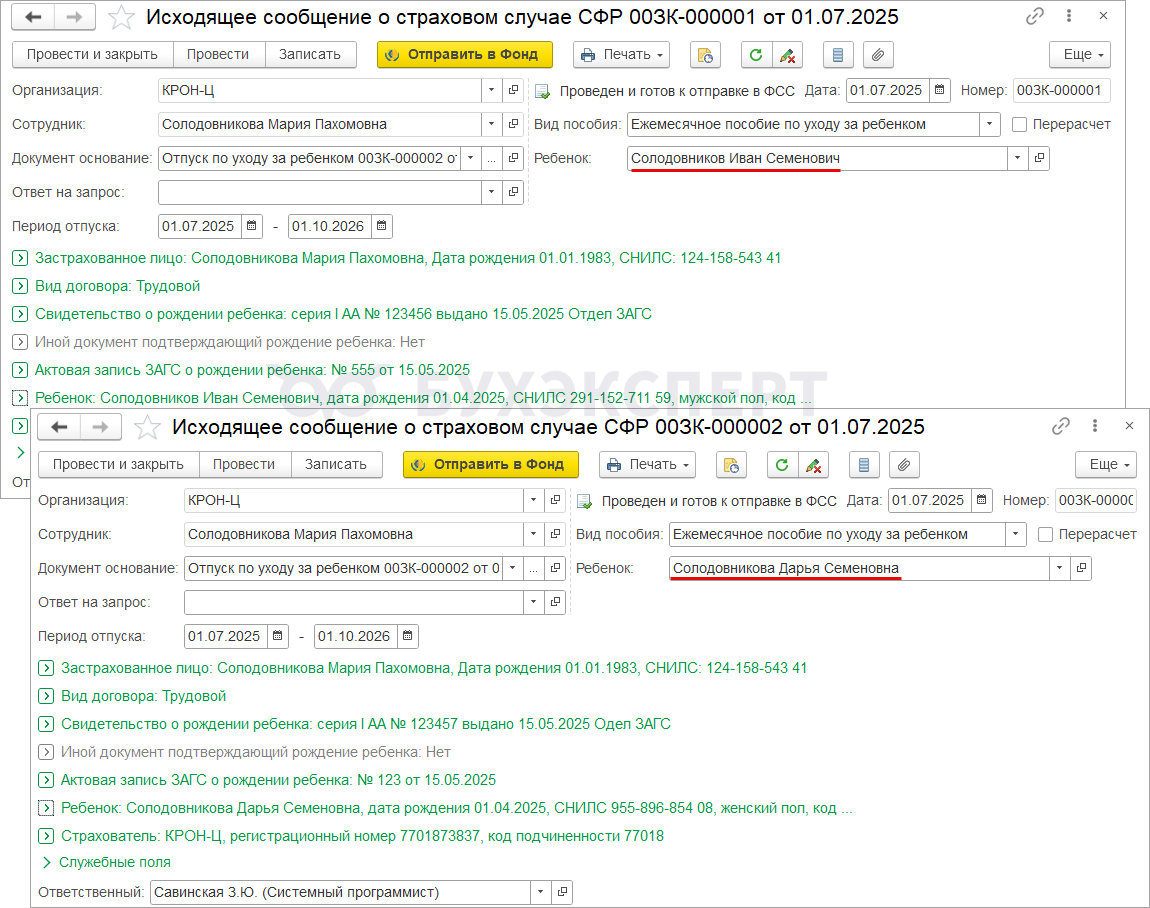Open the report list icon in the top toolbar
The width and height of the screenshot is (1150, 908).
pyautogui.click(x=838, y=55)
